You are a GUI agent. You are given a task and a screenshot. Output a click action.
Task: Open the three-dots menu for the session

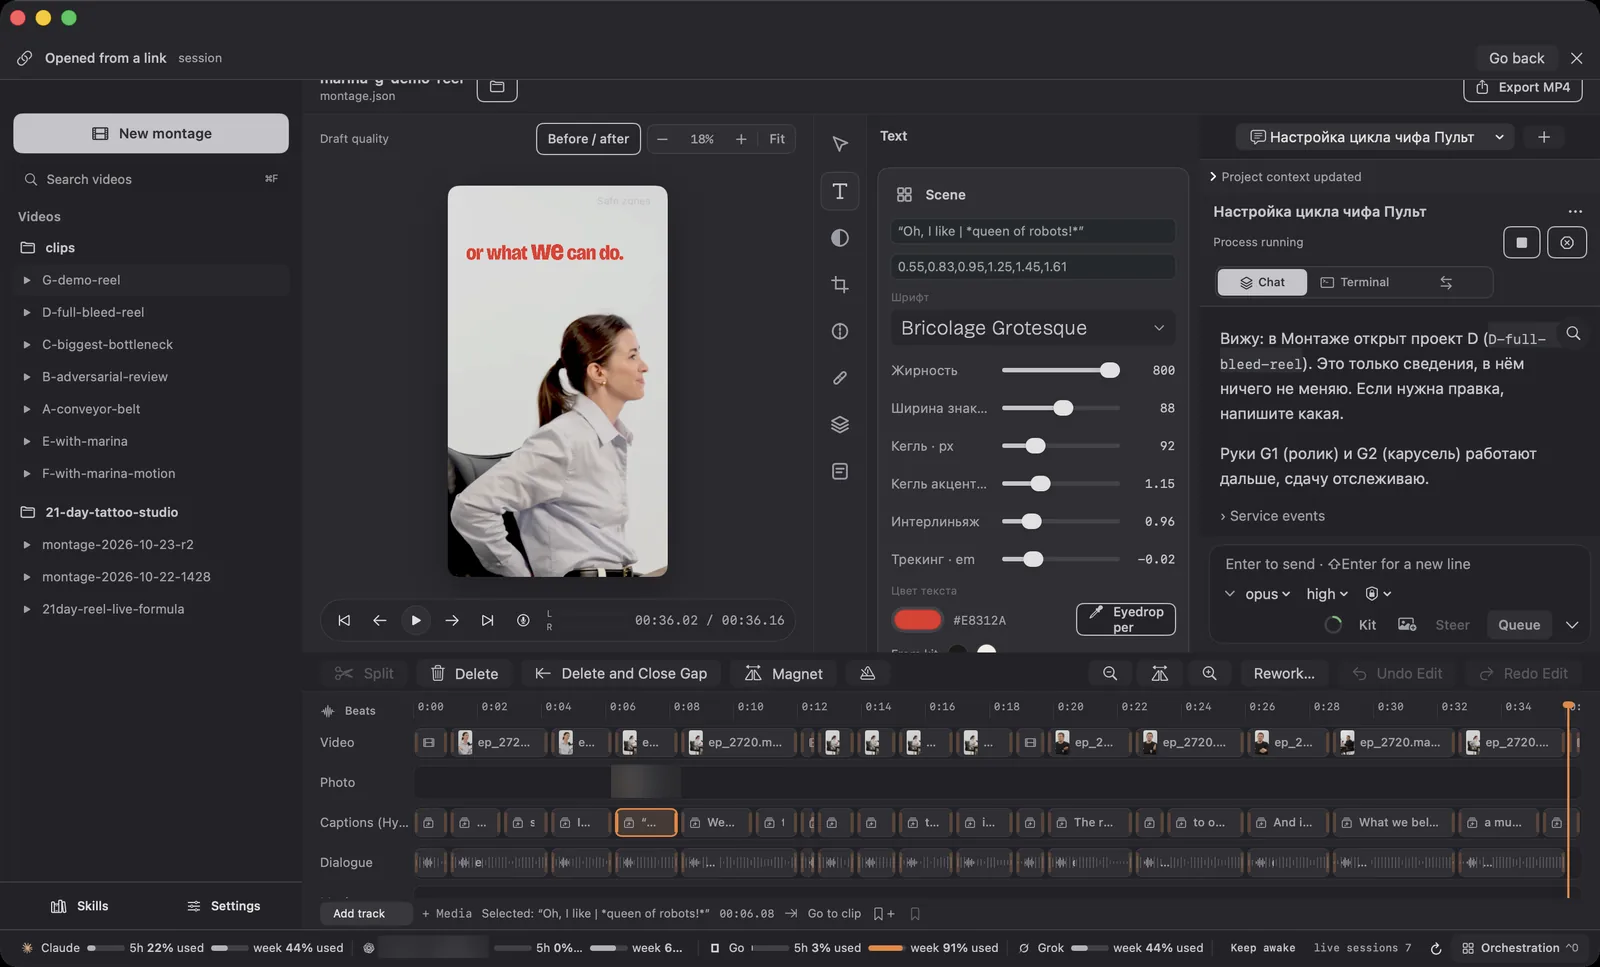1575,212
